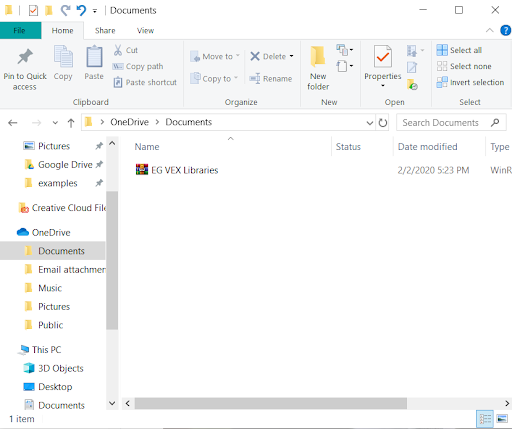The image size is (512, 429).
Task: Switch to large icons view in status bar
Action: click(502, 418)
